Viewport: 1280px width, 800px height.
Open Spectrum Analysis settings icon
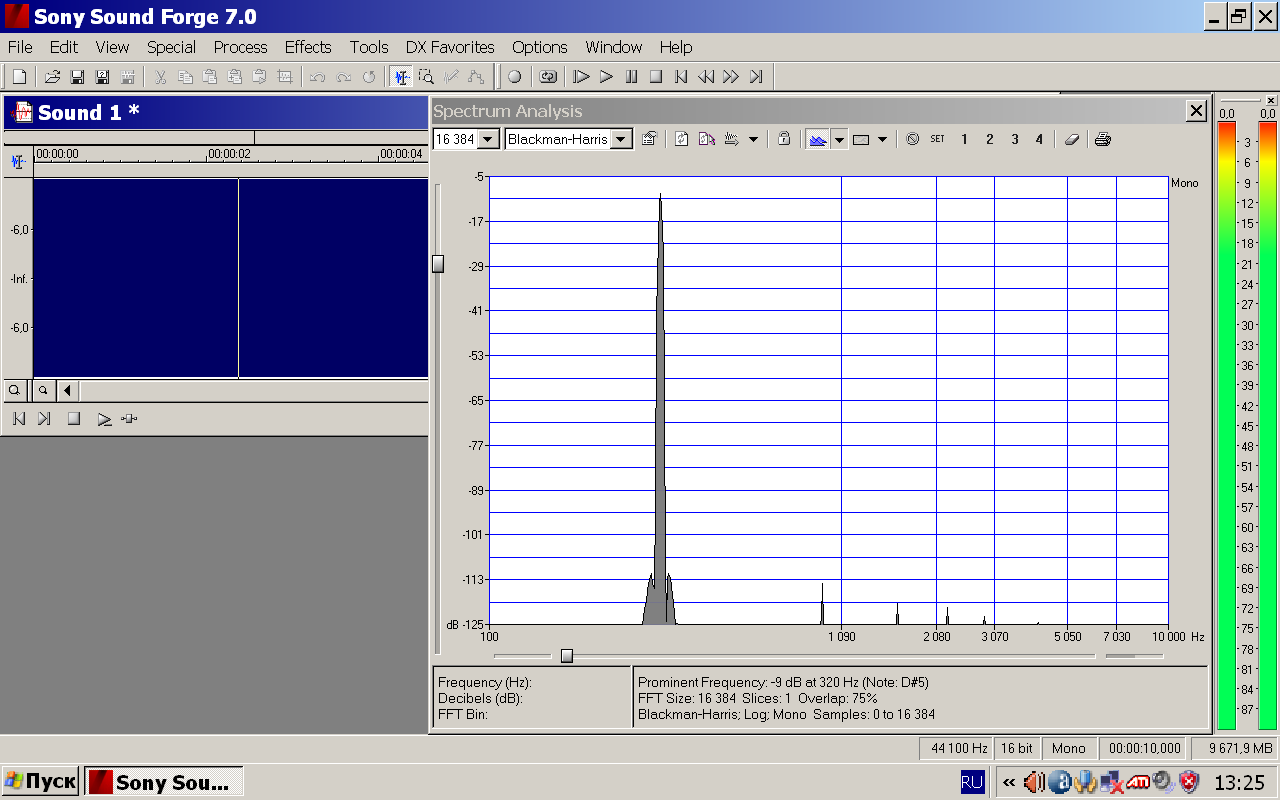pos(649,140)
